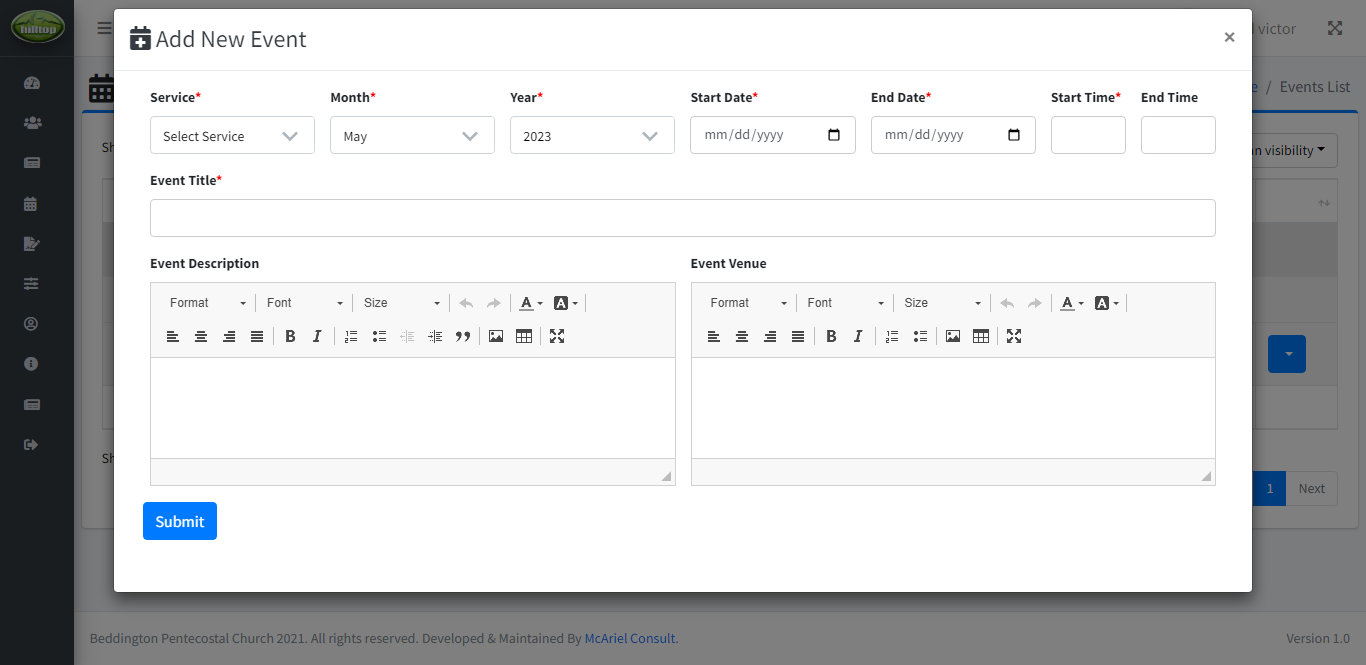
Task: Click logout icon in sidebar
Action: [31, 444]
